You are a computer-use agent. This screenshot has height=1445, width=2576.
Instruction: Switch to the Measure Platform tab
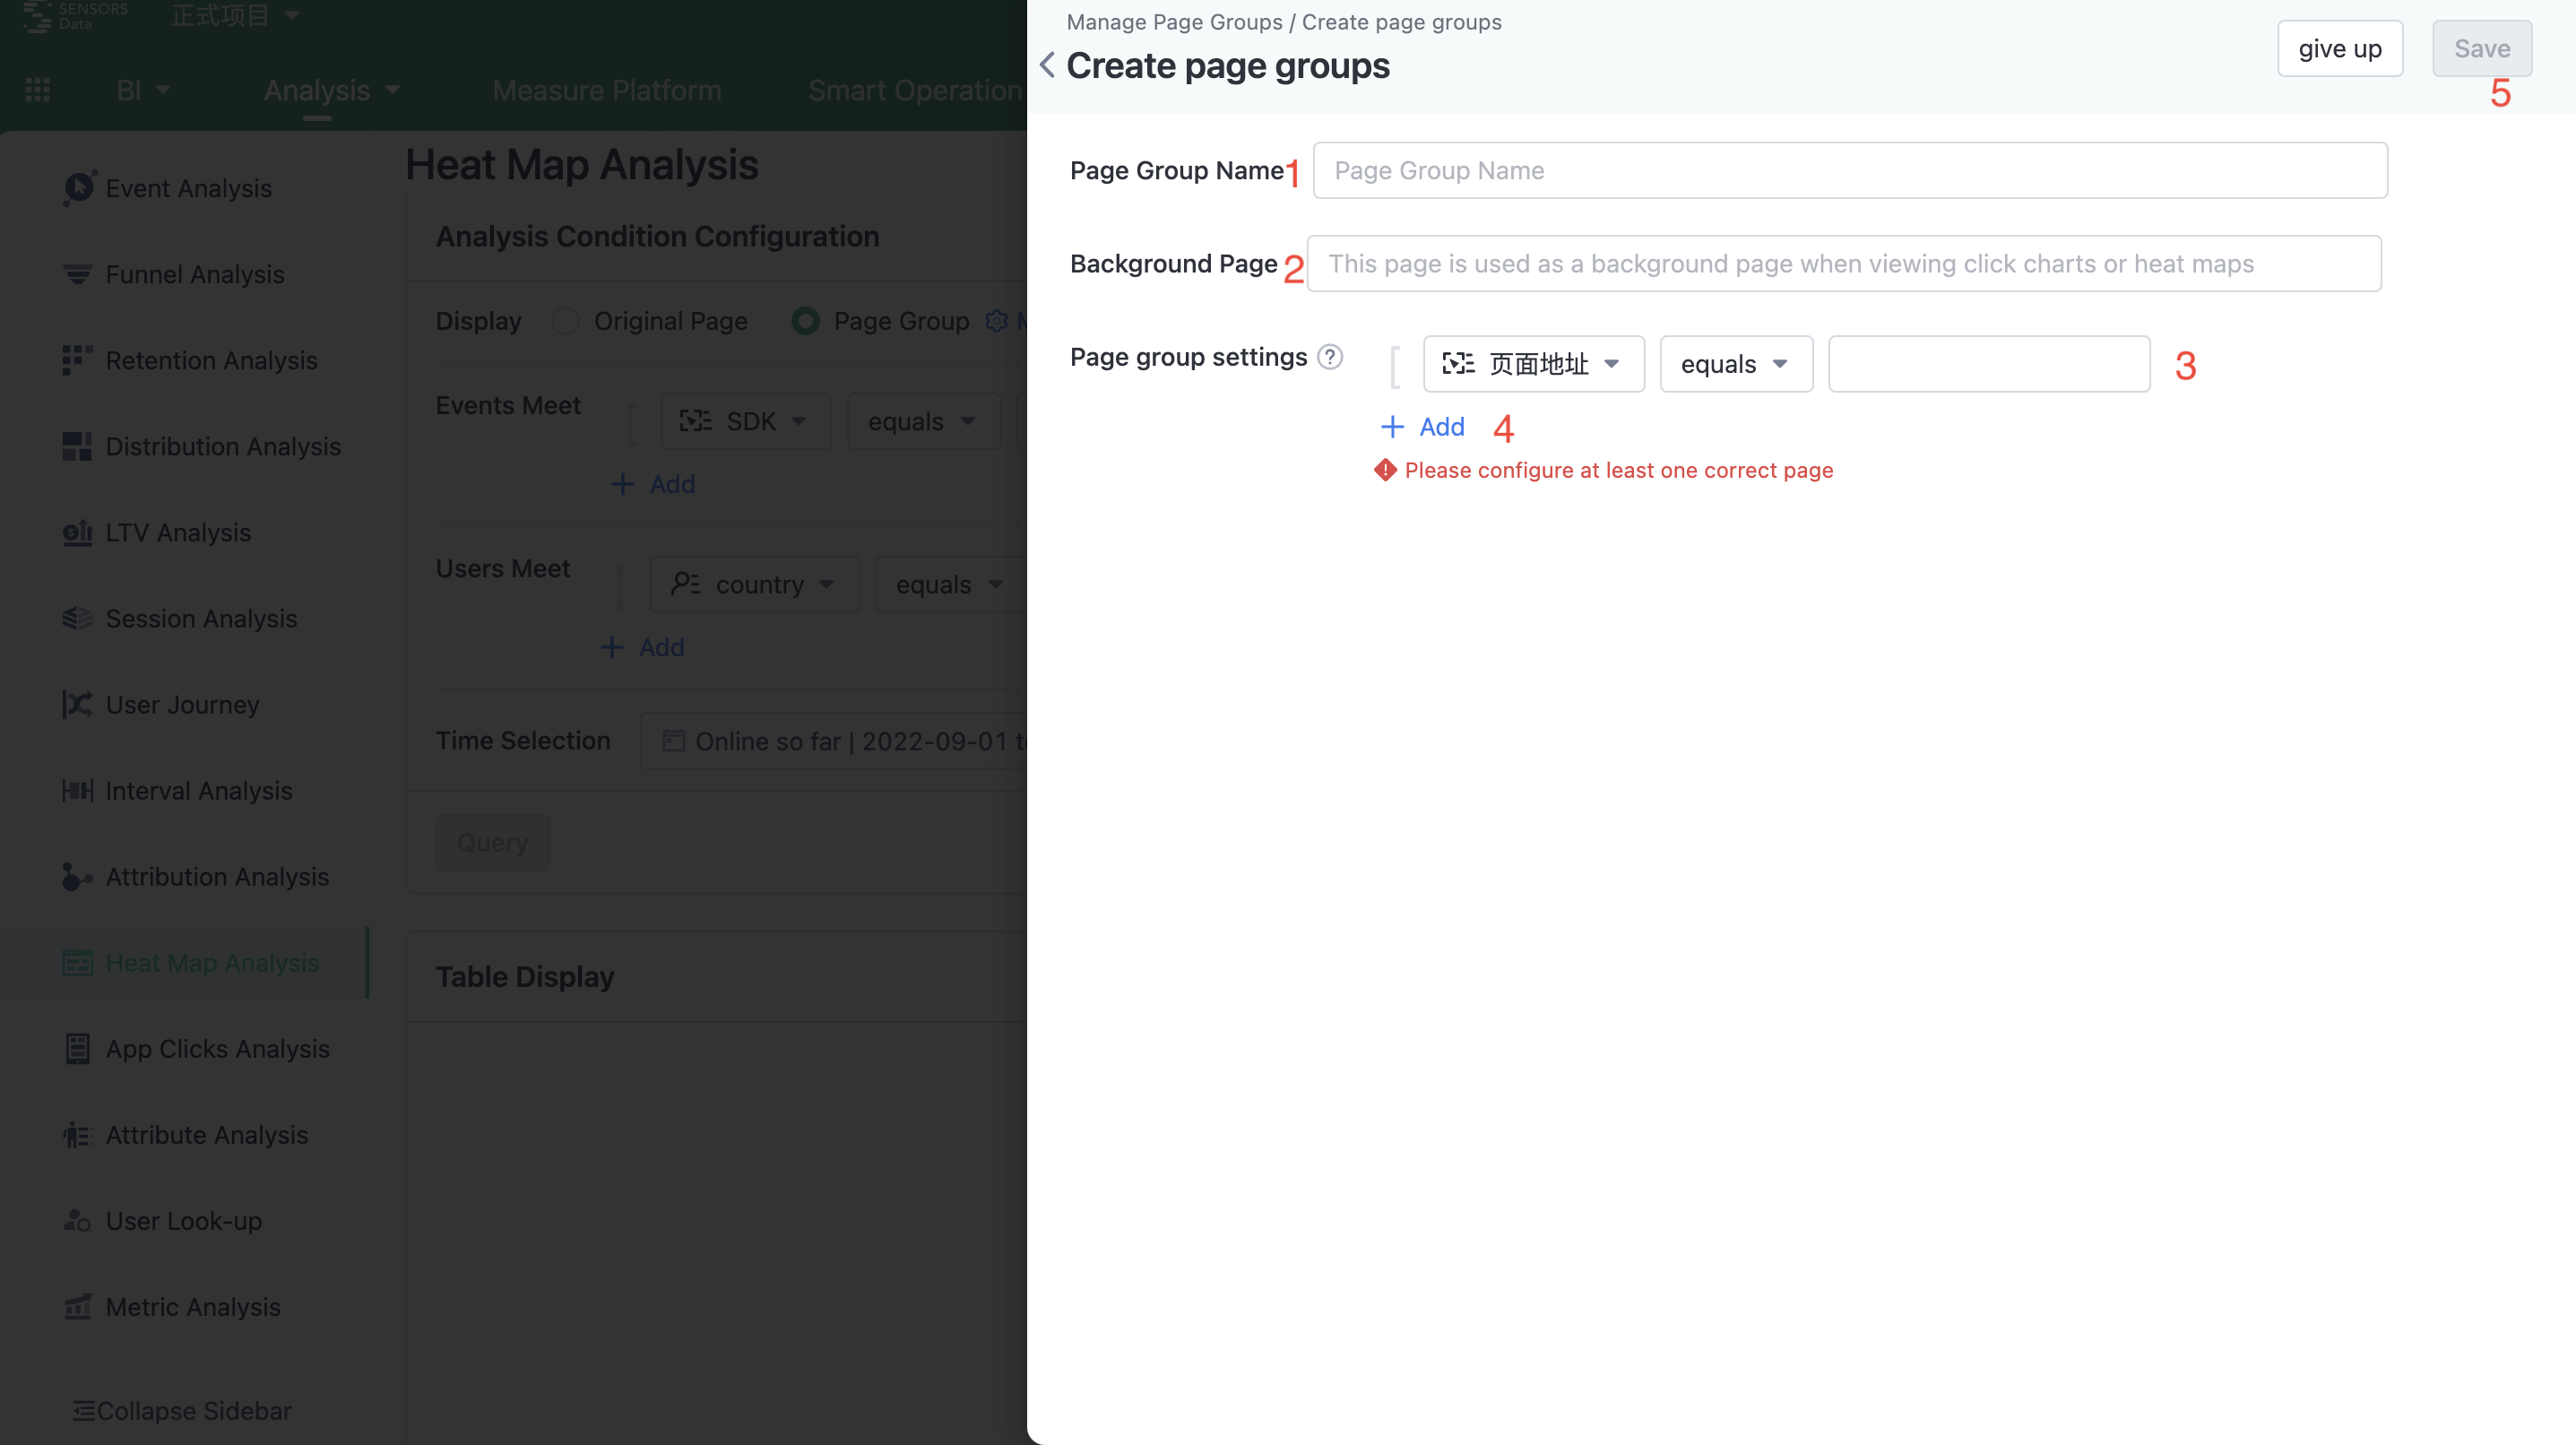[606, 90]
